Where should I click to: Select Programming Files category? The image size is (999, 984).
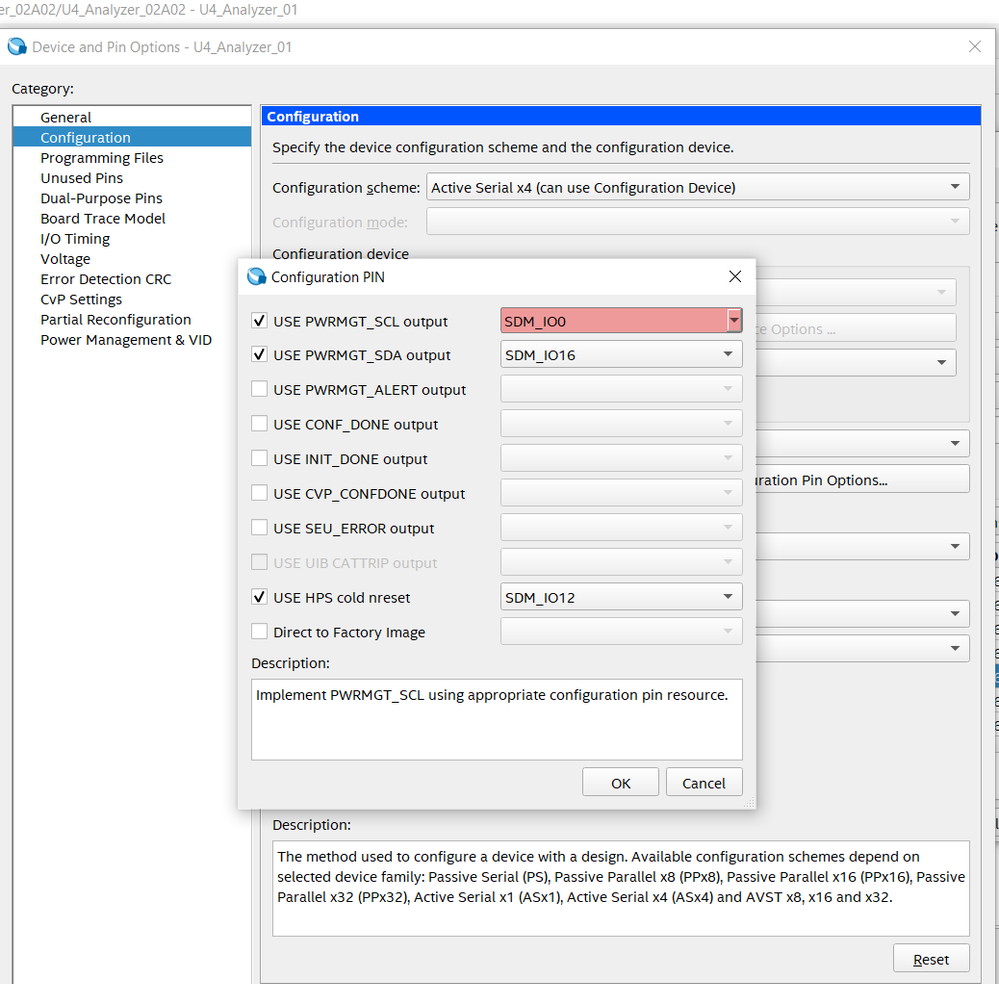pyautogui.click(x=132, y=157)
